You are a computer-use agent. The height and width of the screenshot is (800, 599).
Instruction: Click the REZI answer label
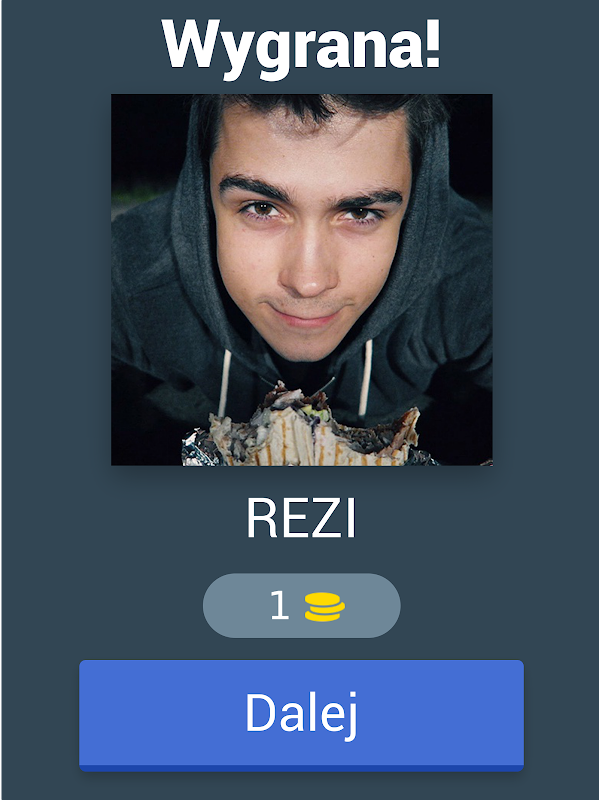(x=301, y=518)
